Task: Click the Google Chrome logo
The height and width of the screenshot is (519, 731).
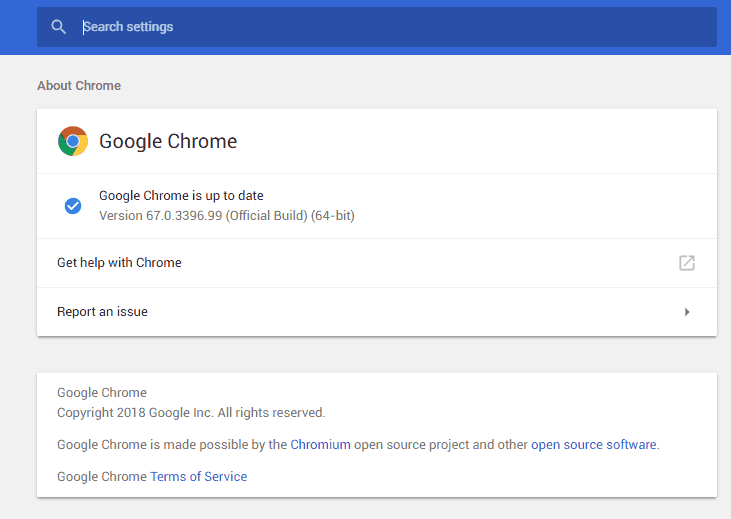Action: [x=73, y=141]
